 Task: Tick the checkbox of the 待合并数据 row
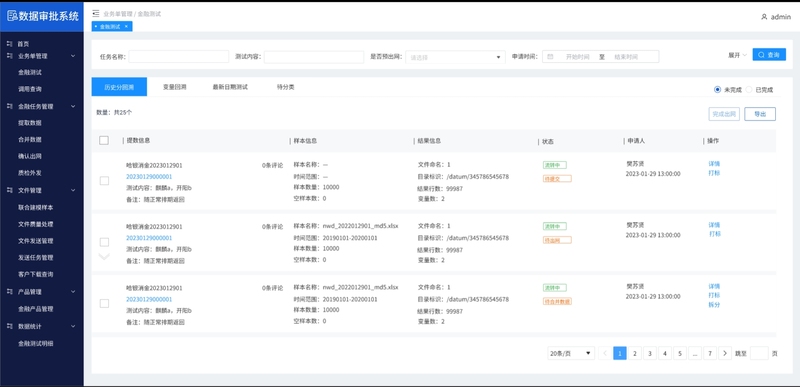(104, 303)
